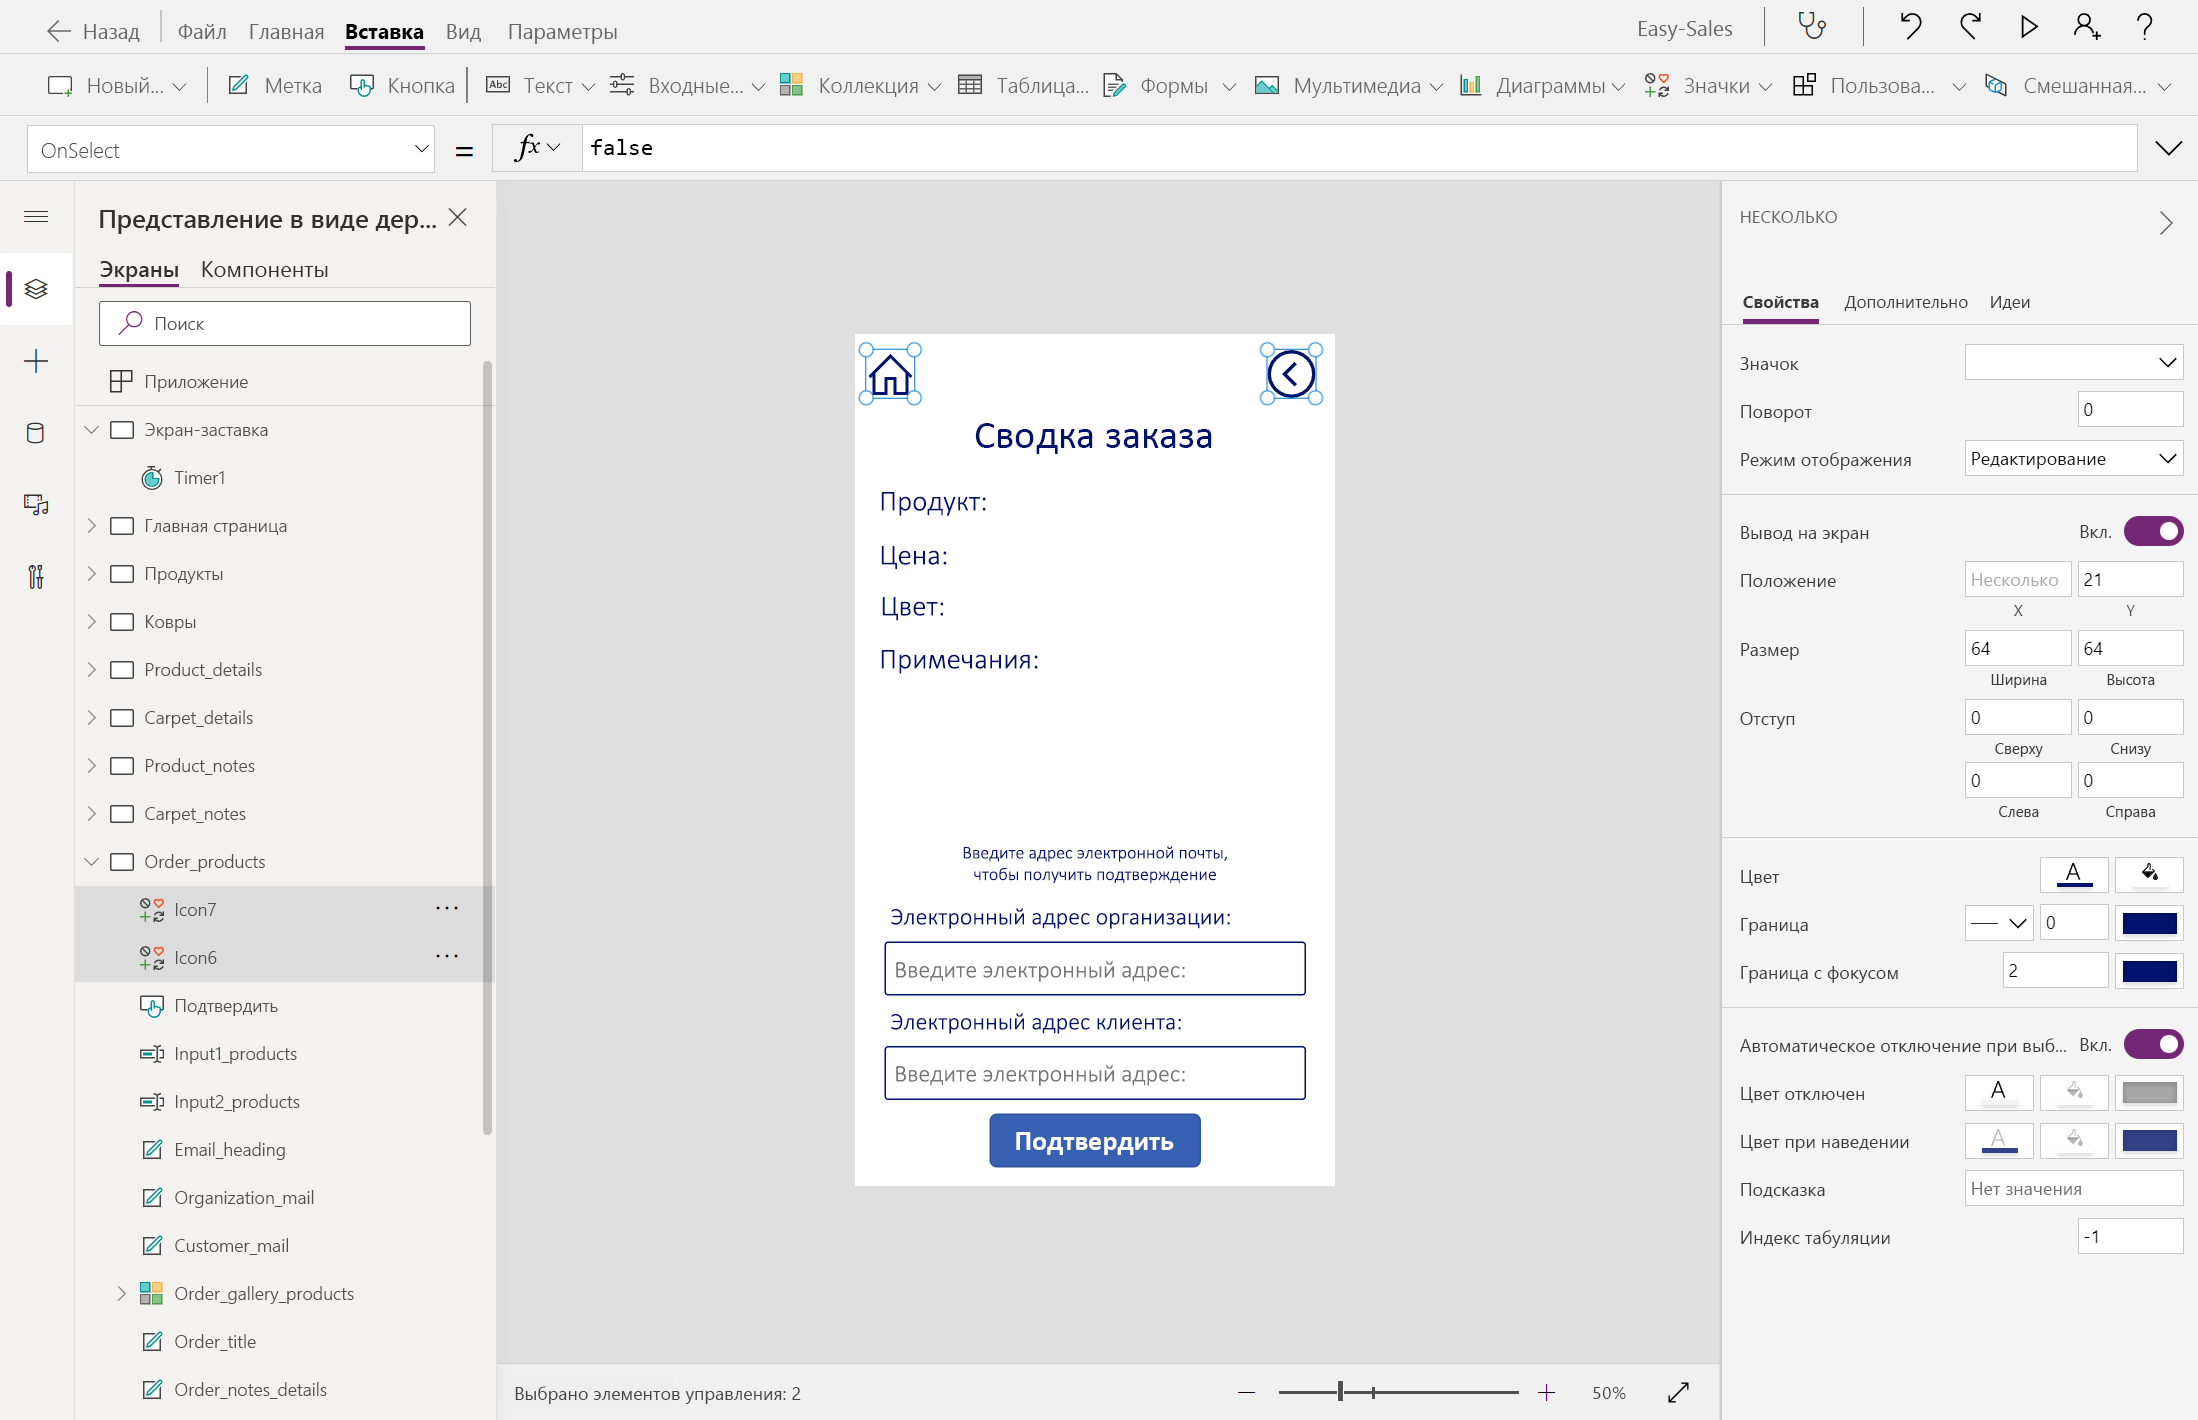This screenshot has height=1420, width=2198.
Task: Select the home icon on canvas
Action: [890, 375]
